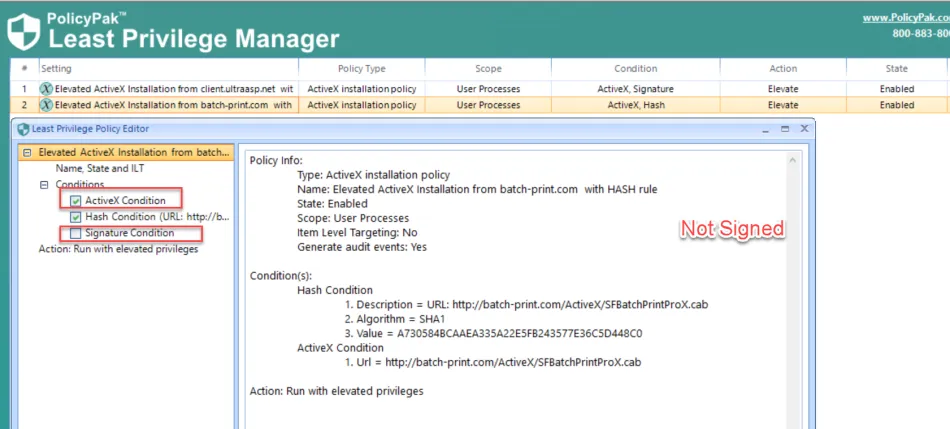Screen dimensions: 950x429
Task: Uncheck the ActiveX Condition checkbox
Action: (x=76, y=201)
